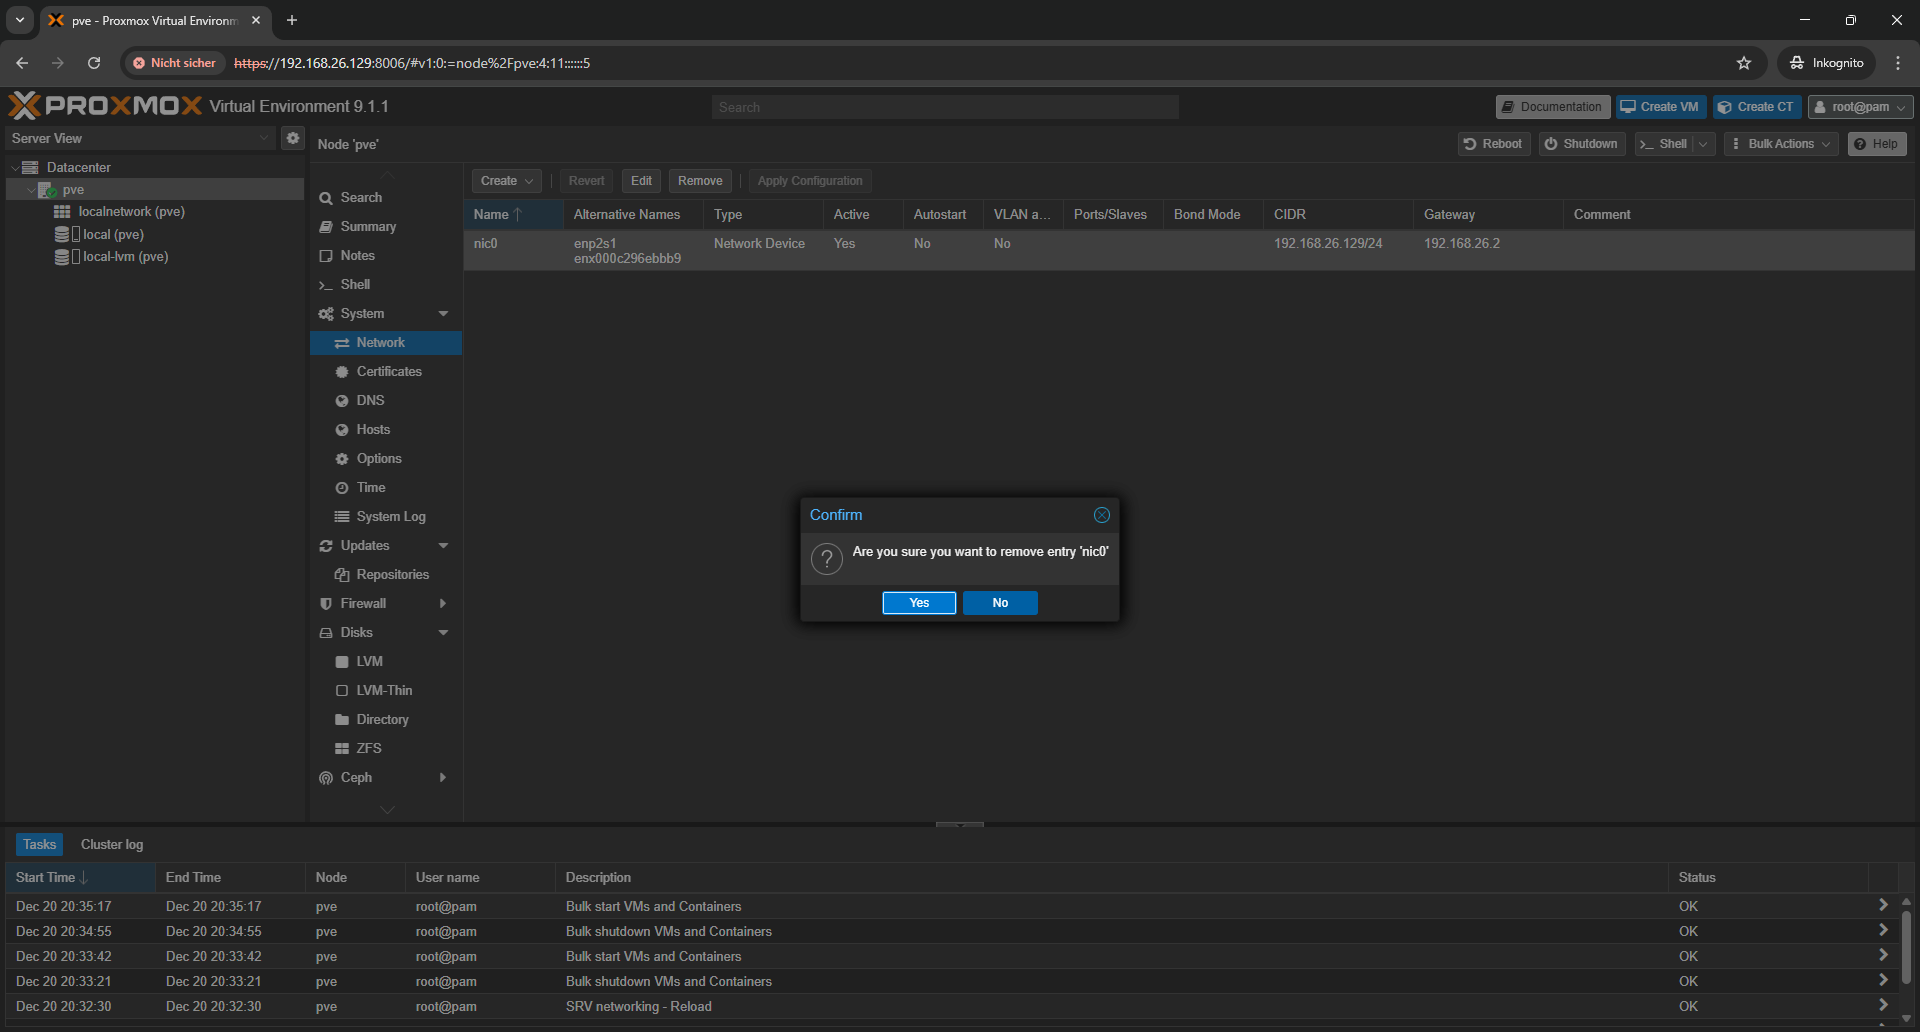Image resolution: width=1920 pixels, height=1032 pixels.
Task: Open the Certificates section icon
Action: (x=342, y=372)
